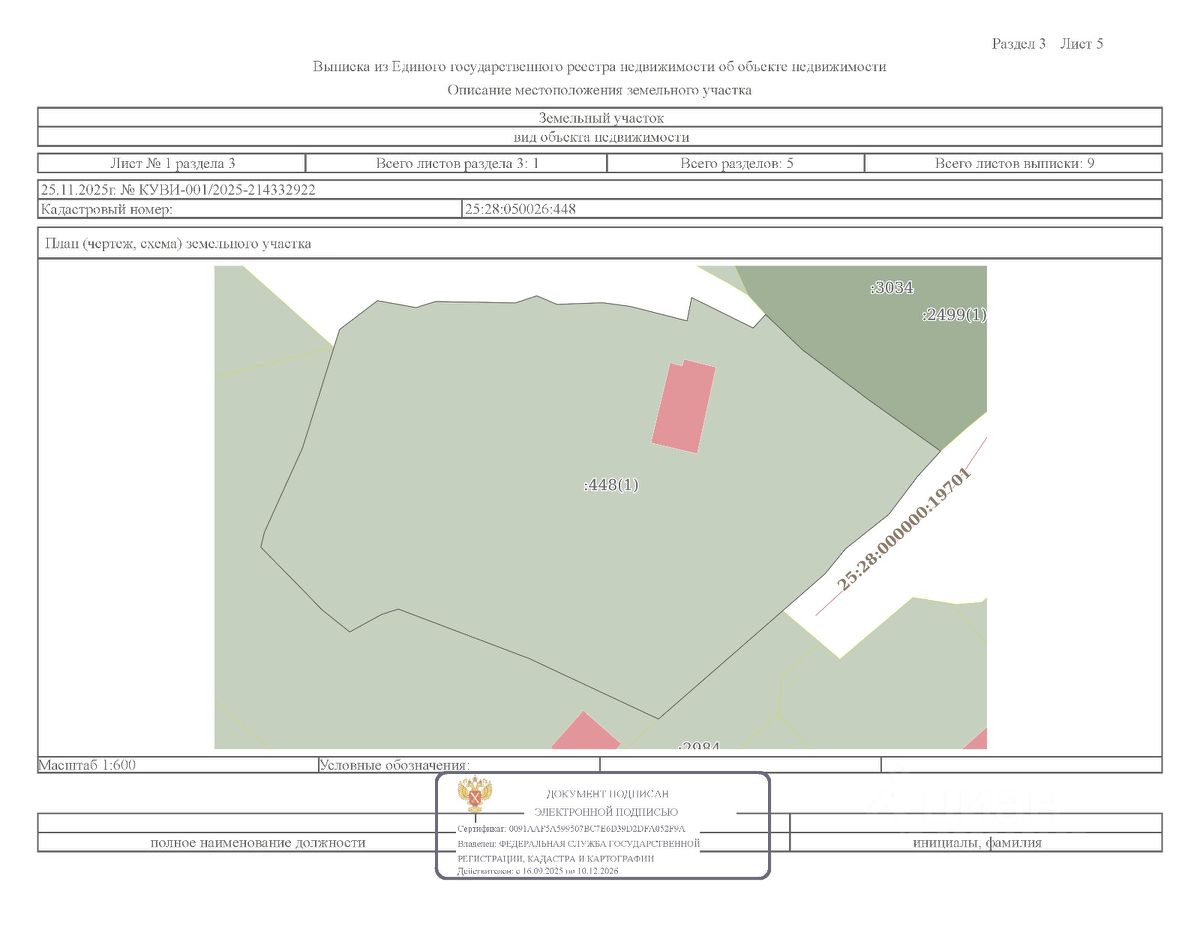Select the 'Сертификат' line in the signature stamp
The width and height of the screenshot is (1200, 927).
coord(572,829)
